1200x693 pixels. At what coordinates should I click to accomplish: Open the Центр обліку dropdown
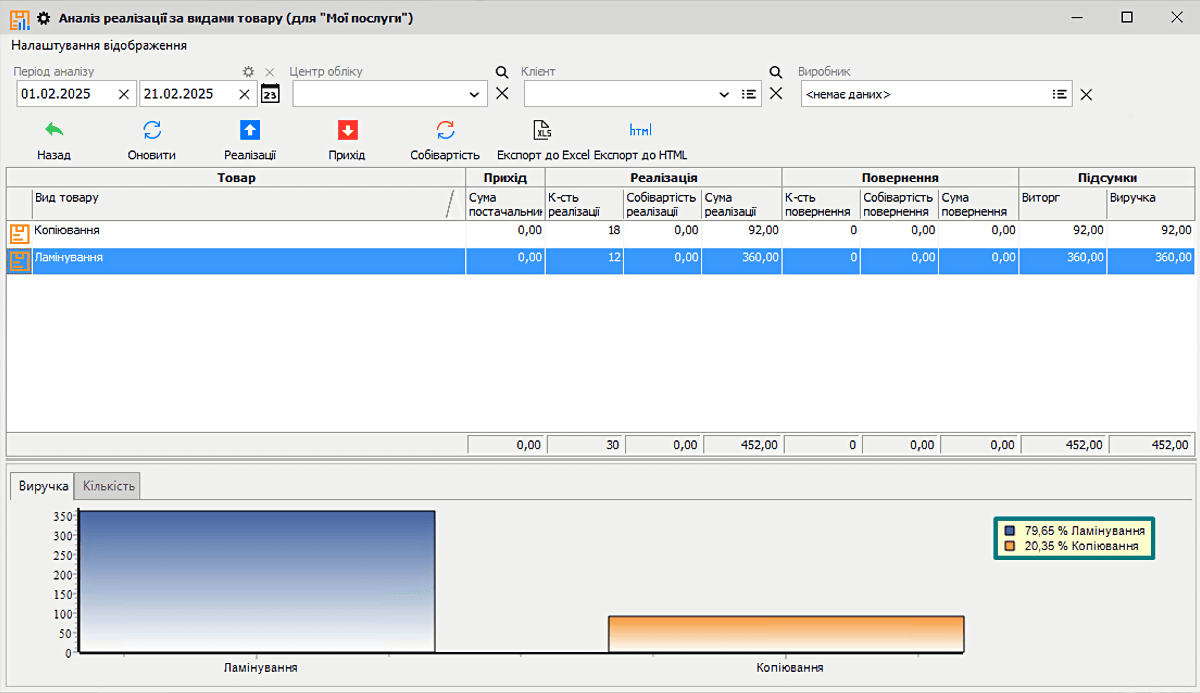[475, 94]
